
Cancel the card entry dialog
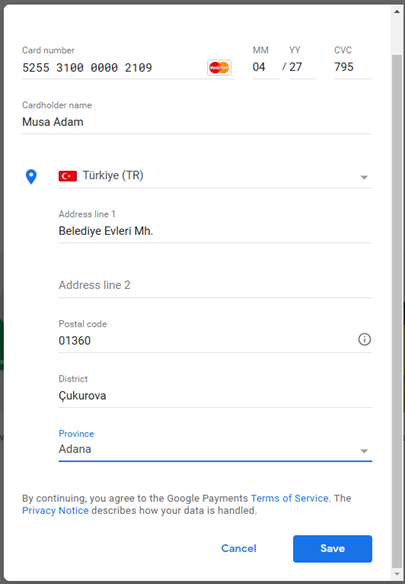(x=239, y=548)
